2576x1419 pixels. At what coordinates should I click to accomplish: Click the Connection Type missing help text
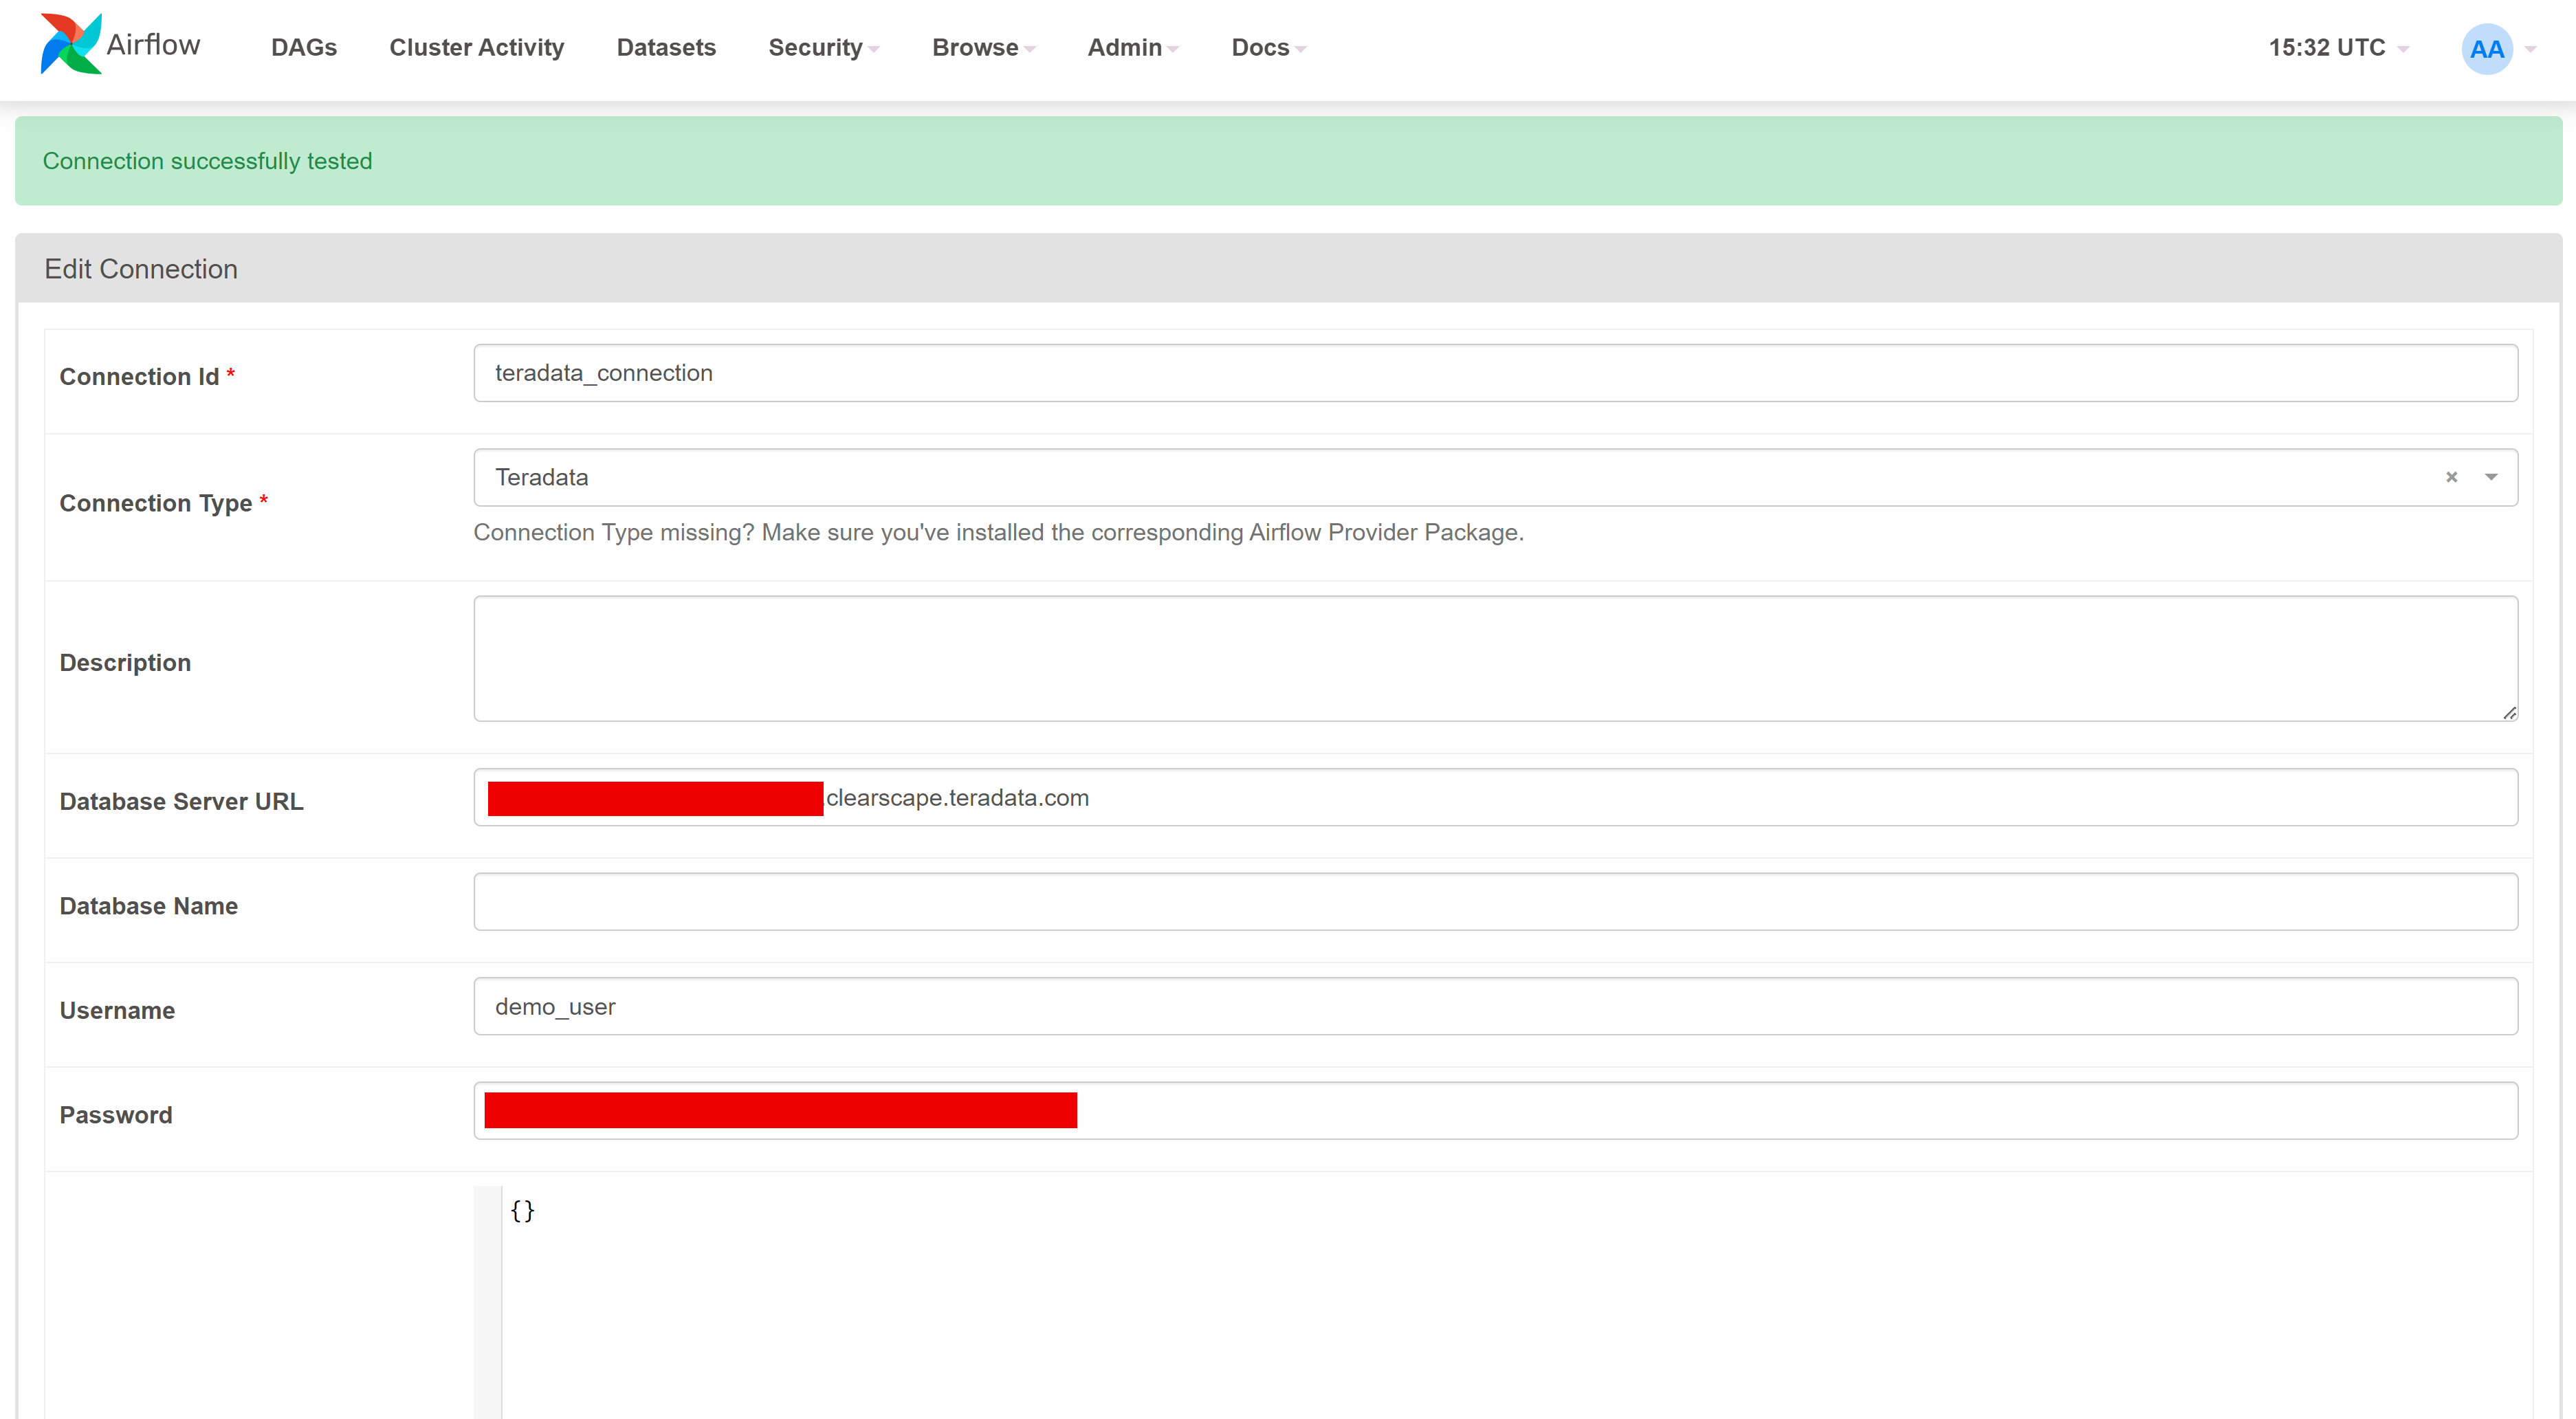click(x=998, y=532)
